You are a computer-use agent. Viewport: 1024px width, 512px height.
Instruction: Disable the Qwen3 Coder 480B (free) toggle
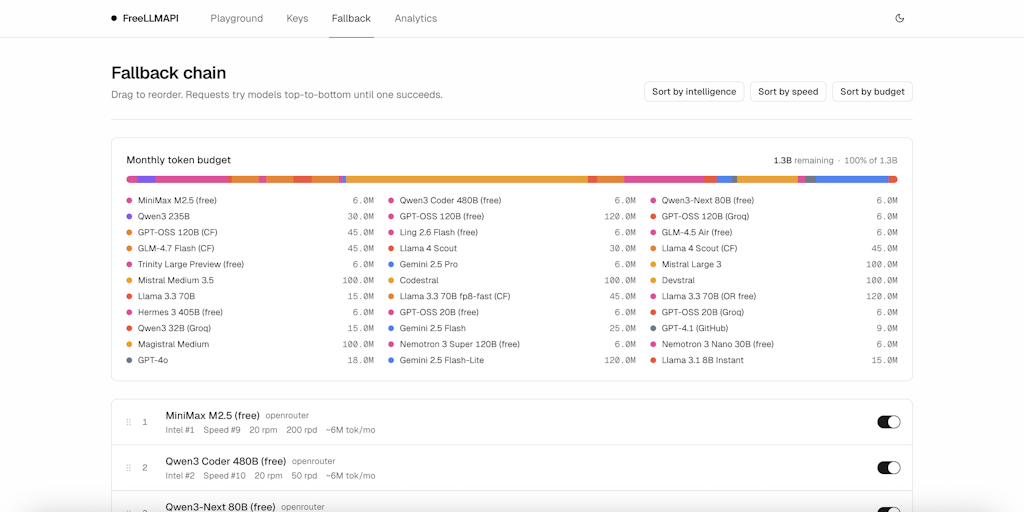click(x=888, y=468)
